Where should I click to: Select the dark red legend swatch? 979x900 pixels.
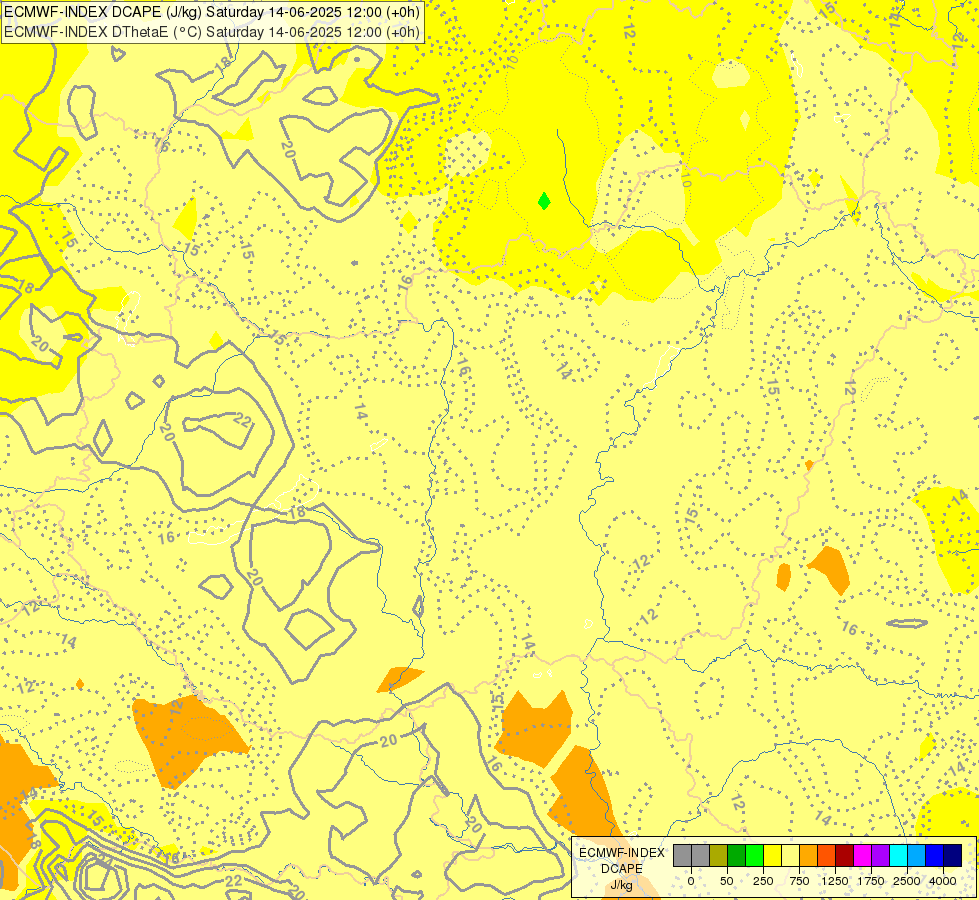click(845, 856)
